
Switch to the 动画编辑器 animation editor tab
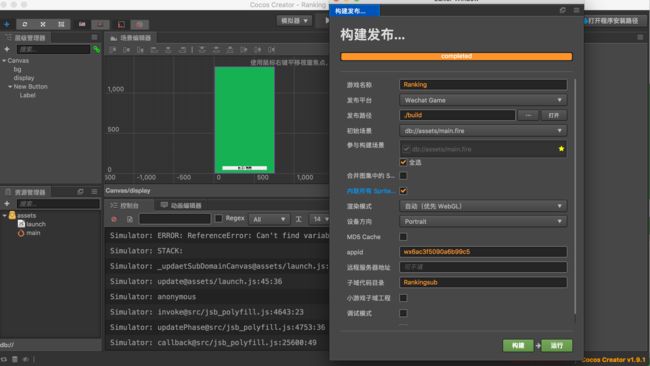point(181,205)
